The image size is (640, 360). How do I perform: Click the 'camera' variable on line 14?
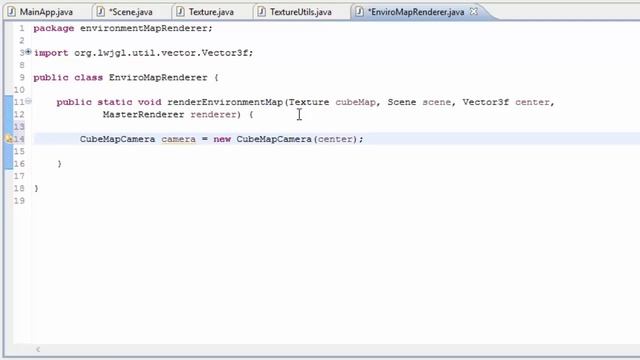click(178, 139)
